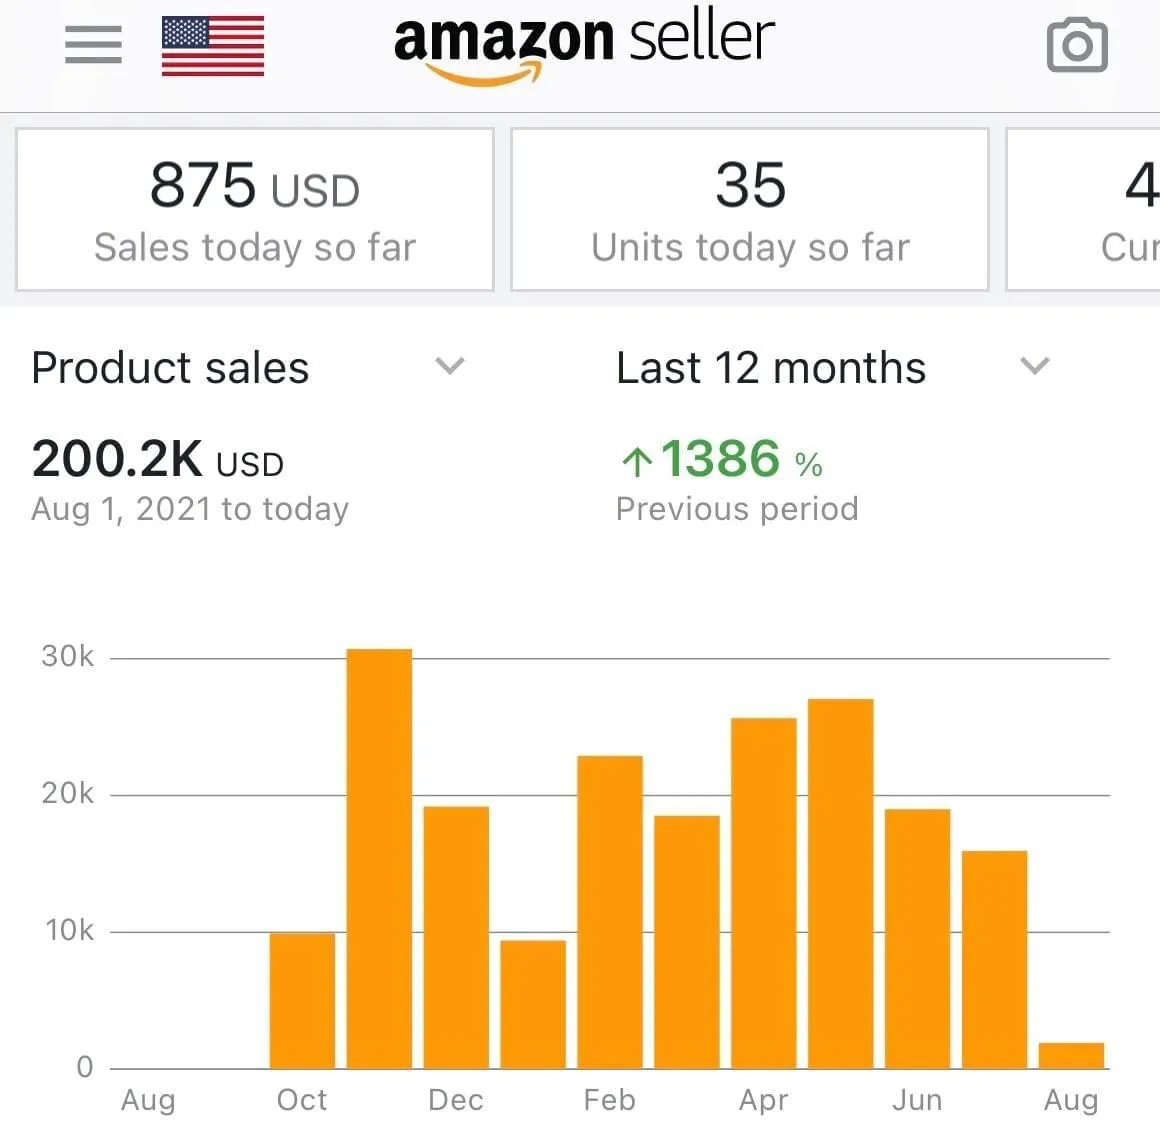1160x1124 pixels.
Task: Select the April sales bar
Action: click(x=764, y=893)
